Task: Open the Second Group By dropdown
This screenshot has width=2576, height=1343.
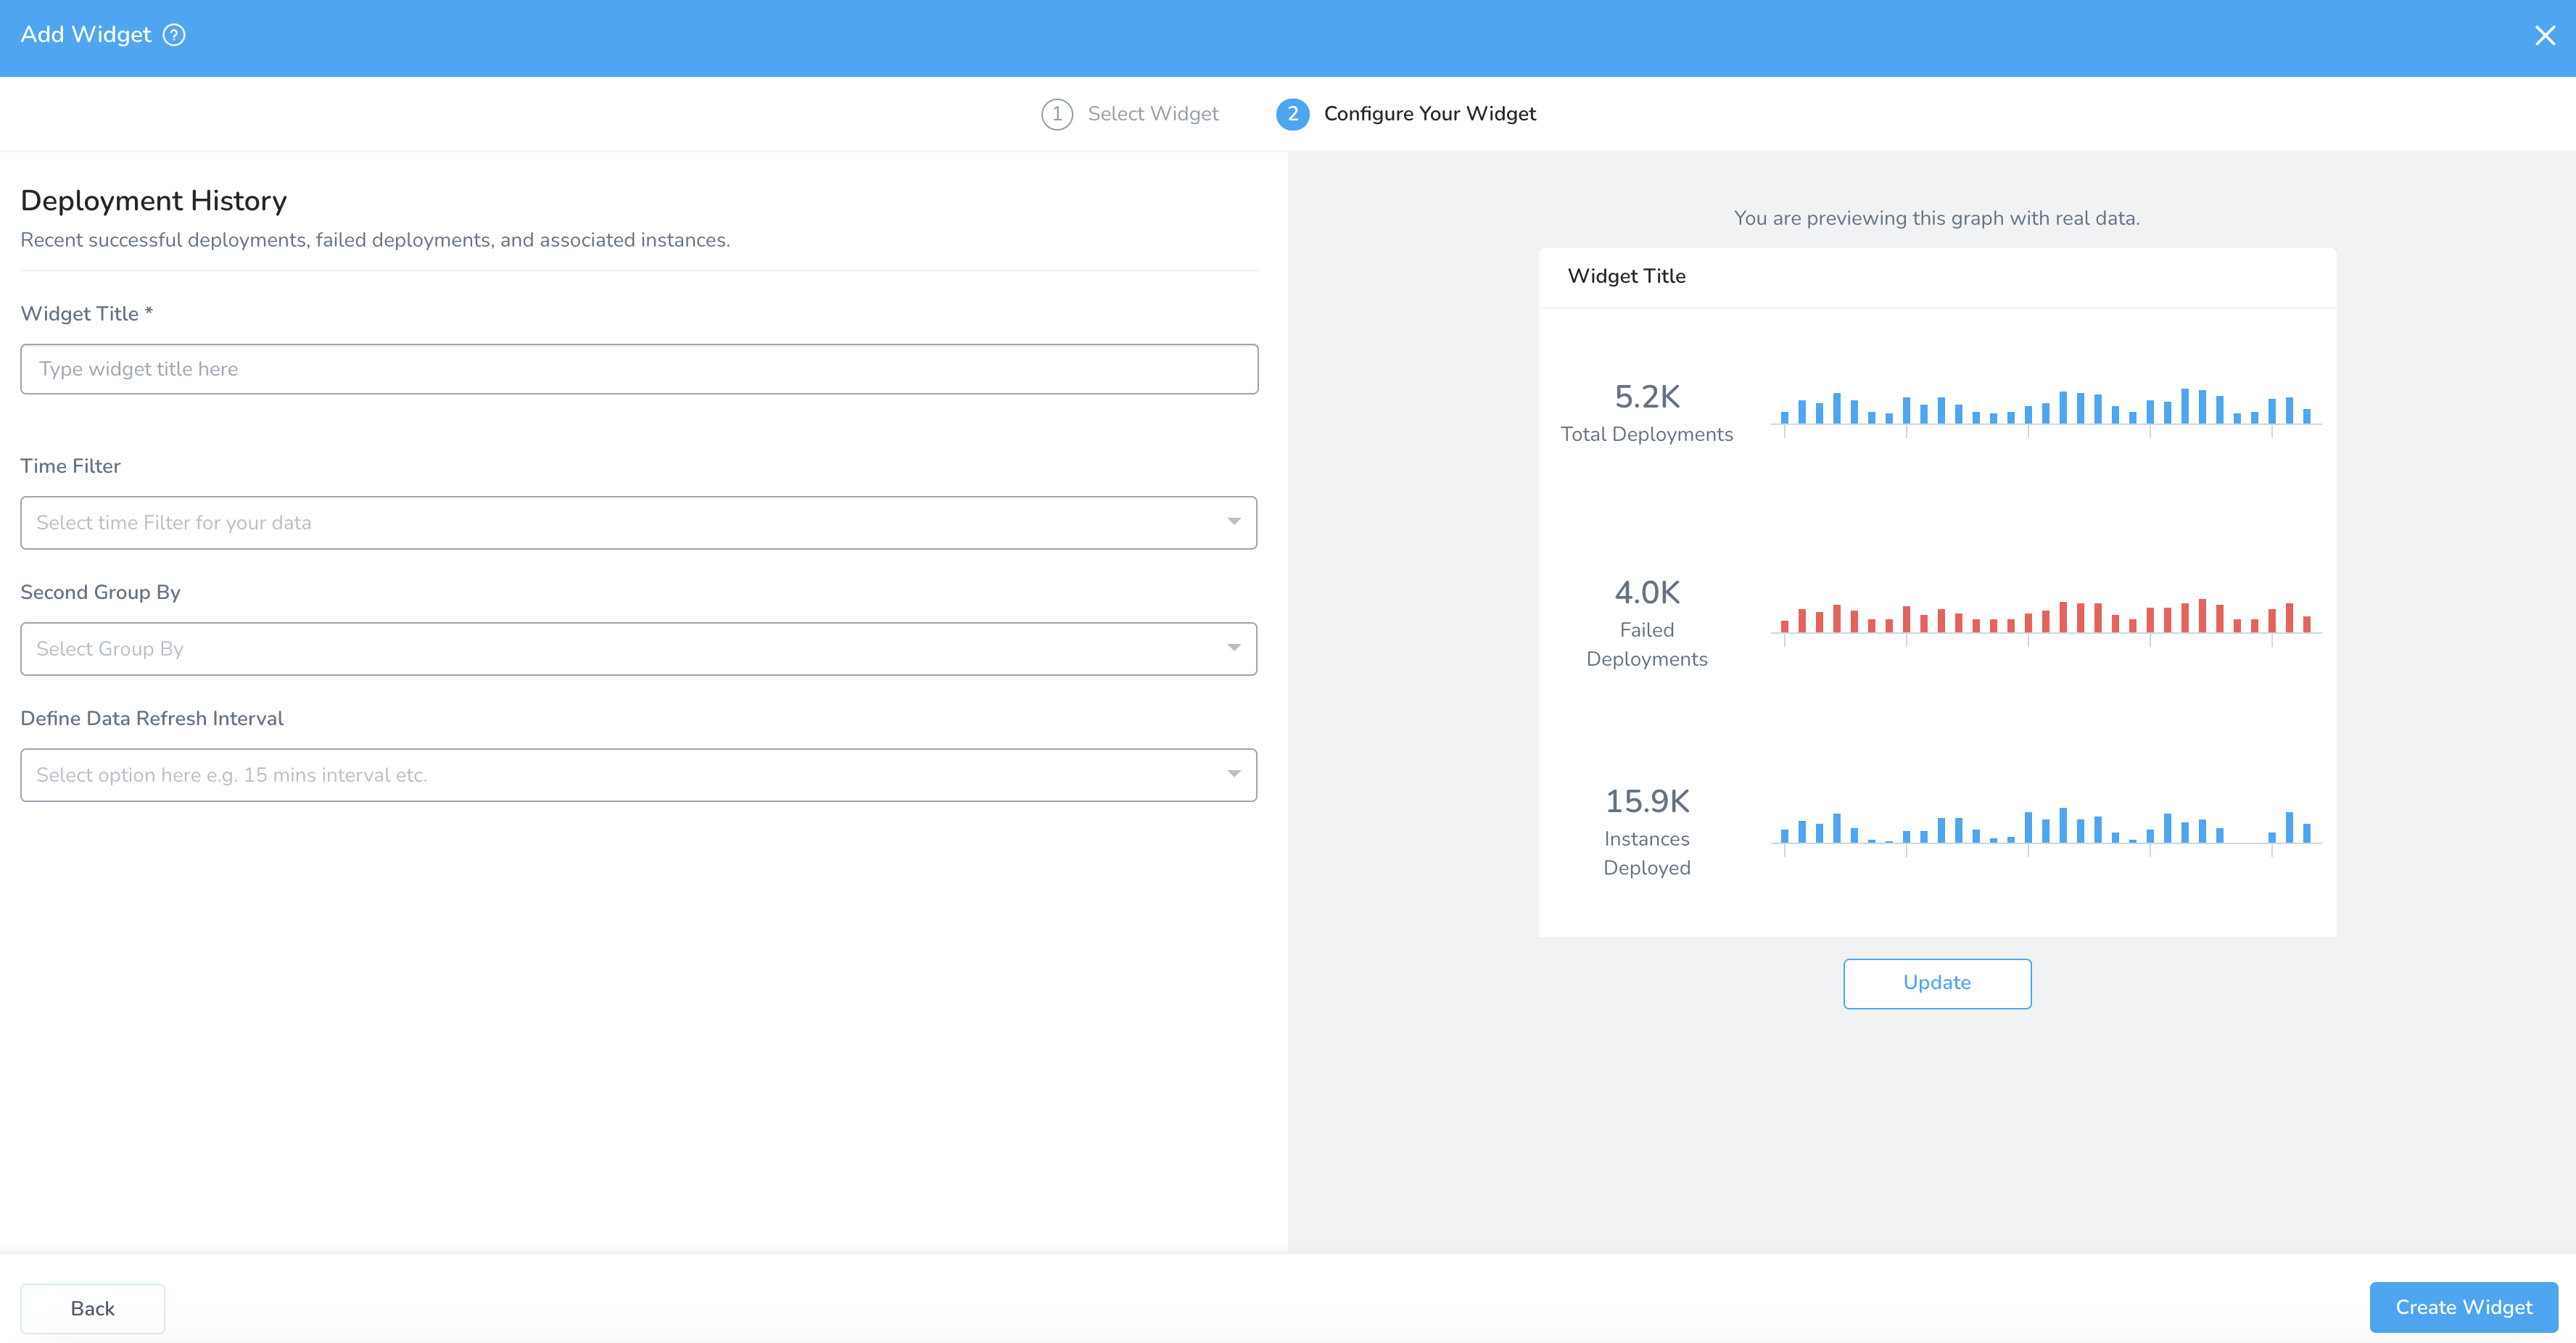Action: (x=639, y=649)
